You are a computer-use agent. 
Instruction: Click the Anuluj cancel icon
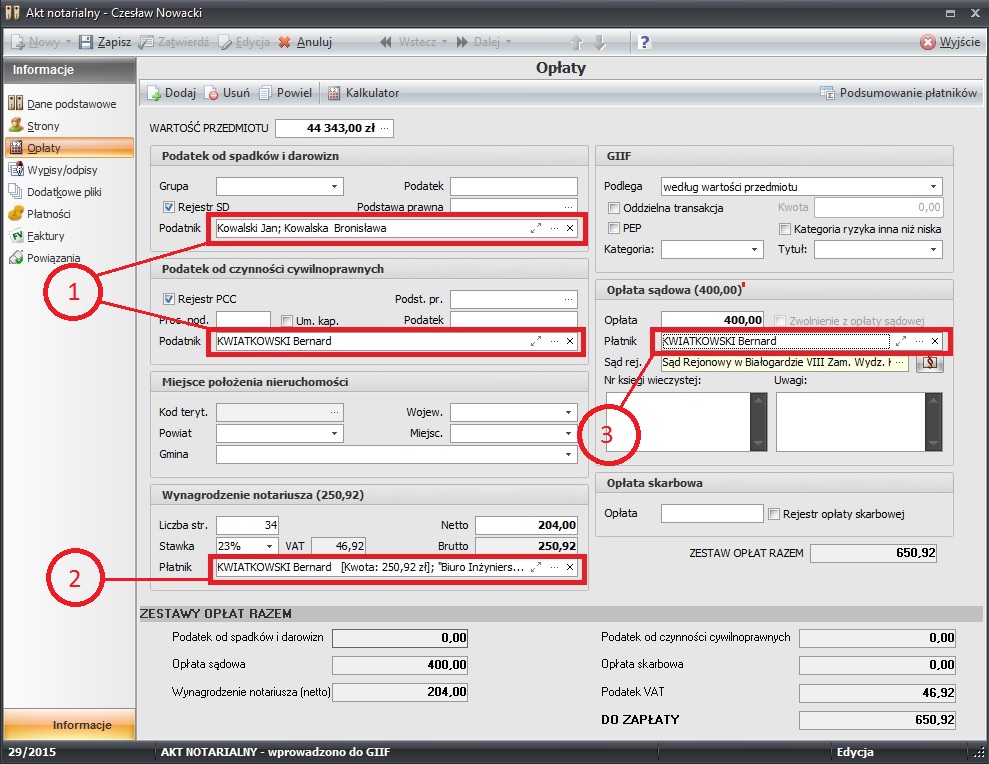pyautogui.click(x=285, y=42)
